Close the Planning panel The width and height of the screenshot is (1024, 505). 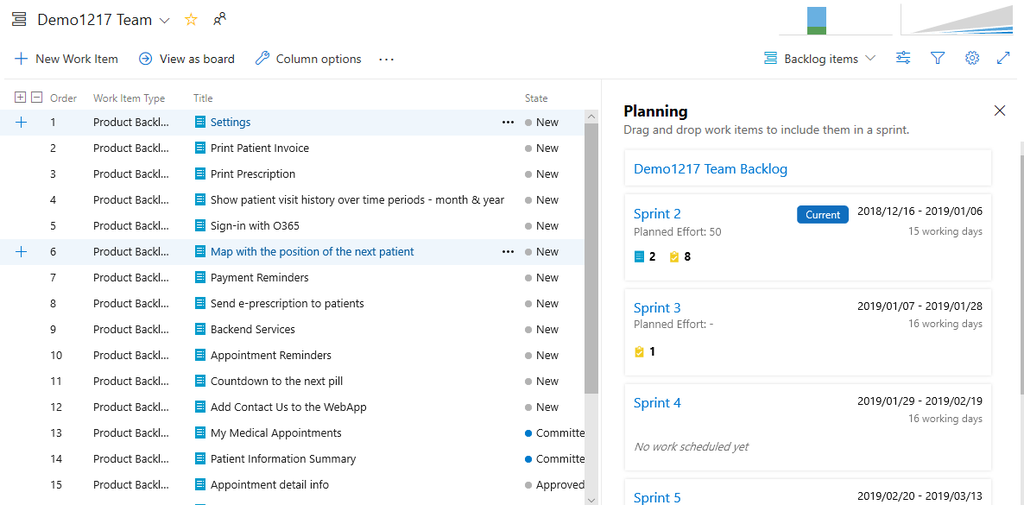[999, 110]
